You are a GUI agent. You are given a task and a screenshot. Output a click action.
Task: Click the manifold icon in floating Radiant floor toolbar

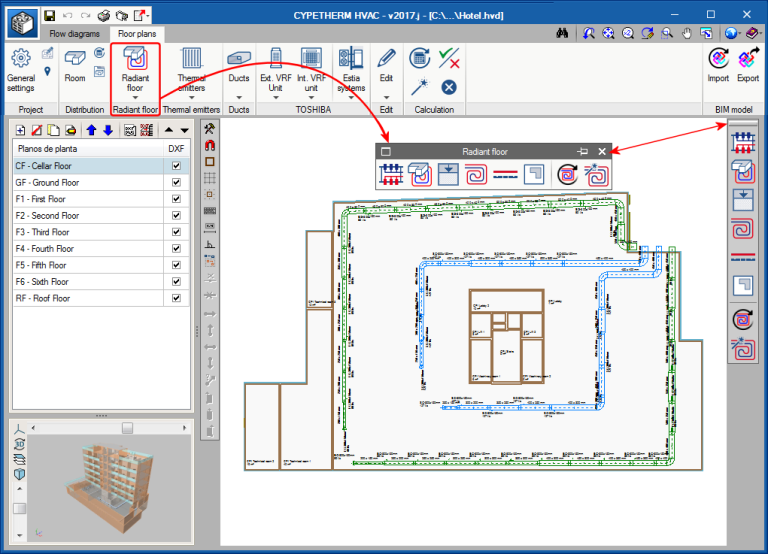[391, 175]
